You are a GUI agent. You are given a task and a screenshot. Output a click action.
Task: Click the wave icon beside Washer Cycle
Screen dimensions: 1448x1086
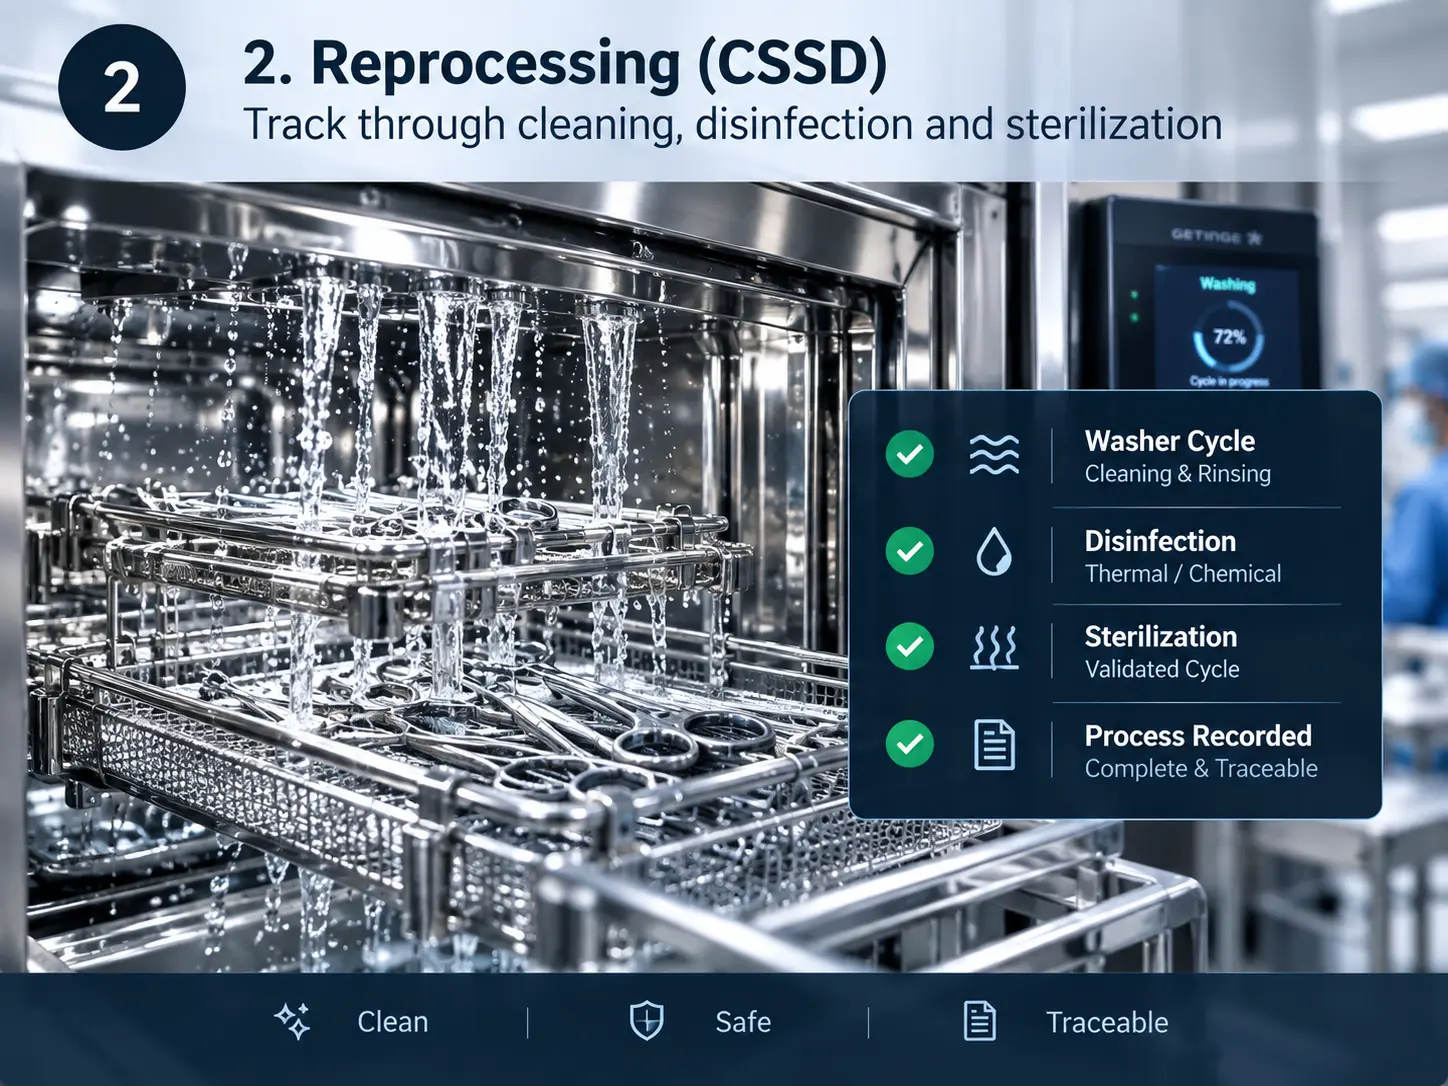click(994, 455)
